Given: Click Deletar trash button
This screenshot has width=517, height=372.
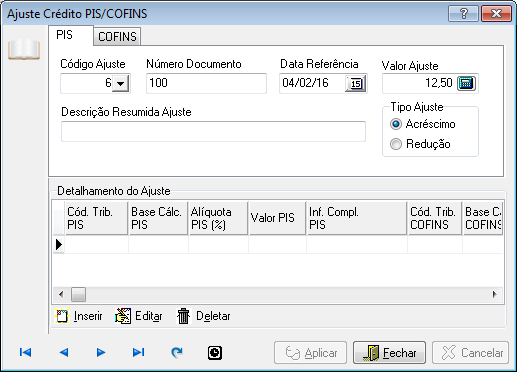Looking at the screenshot, I should tap(204, 316).
